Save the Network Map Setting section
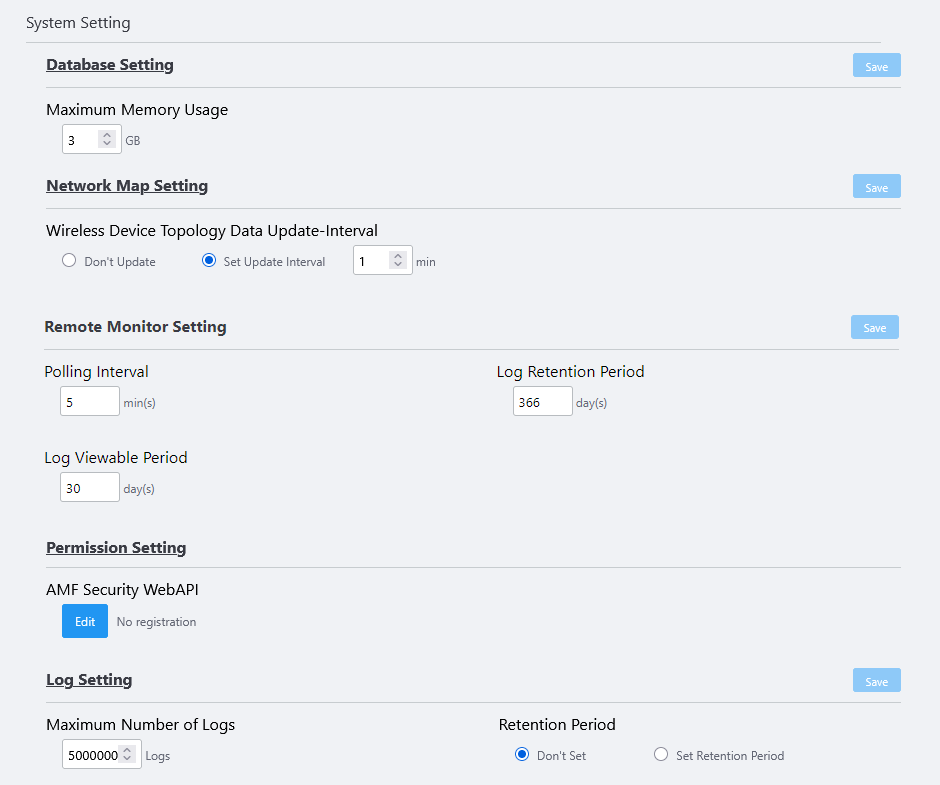 876,187
